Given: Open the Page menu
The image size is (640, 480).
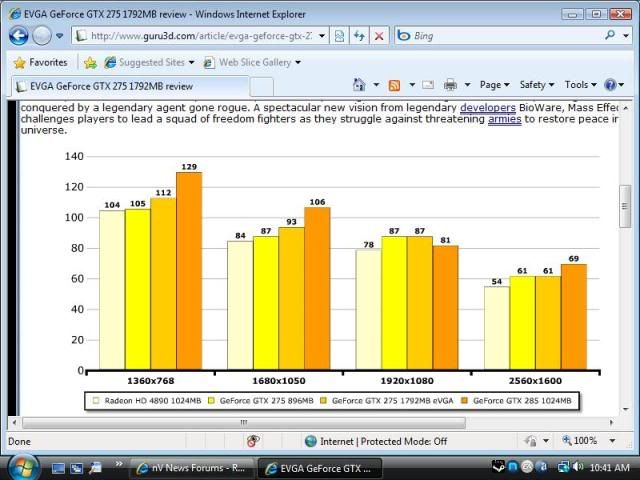Looking at the screenshot, I should 495,85.
